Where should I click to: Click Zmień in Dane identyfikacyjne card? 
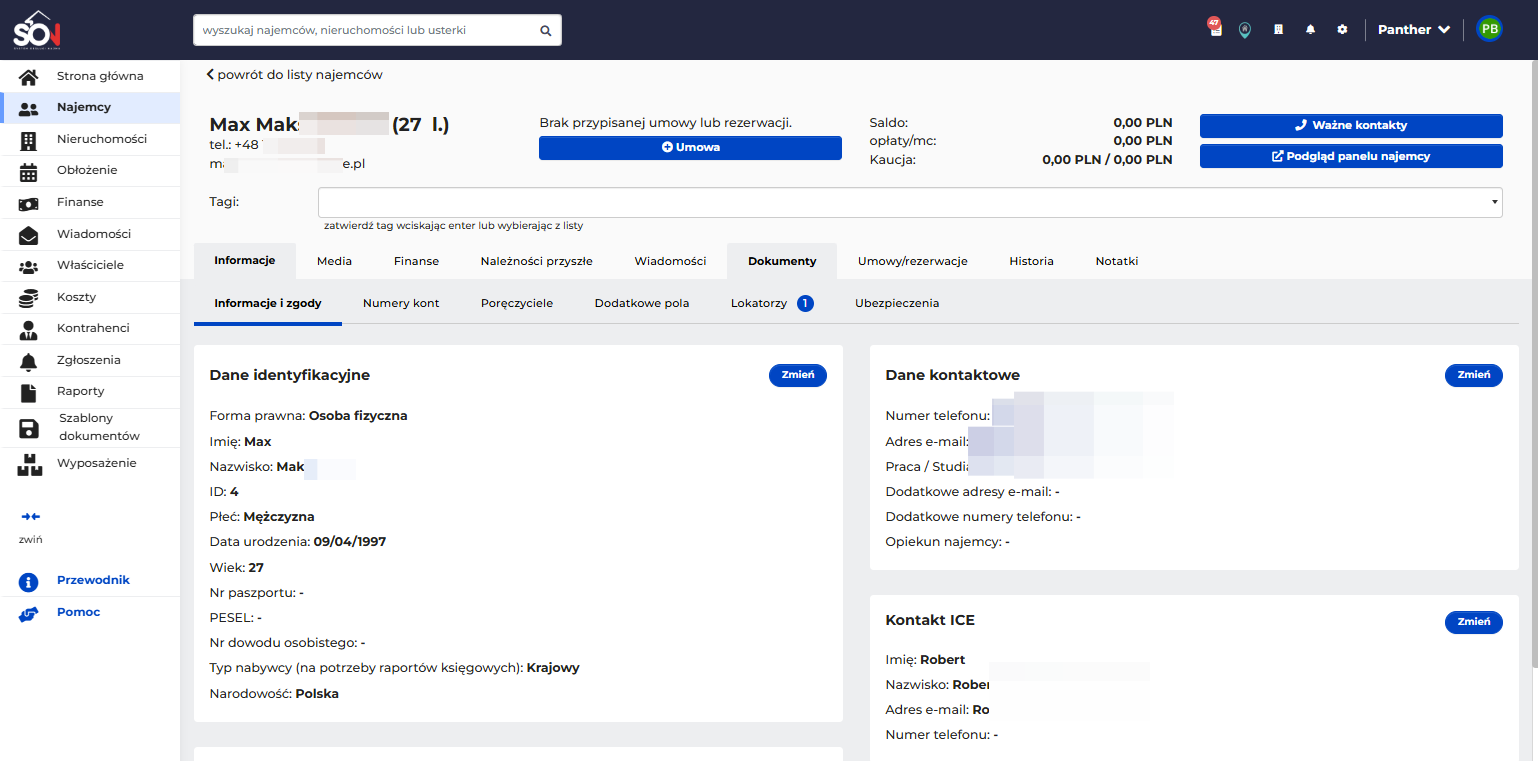(x=798, y=375)
